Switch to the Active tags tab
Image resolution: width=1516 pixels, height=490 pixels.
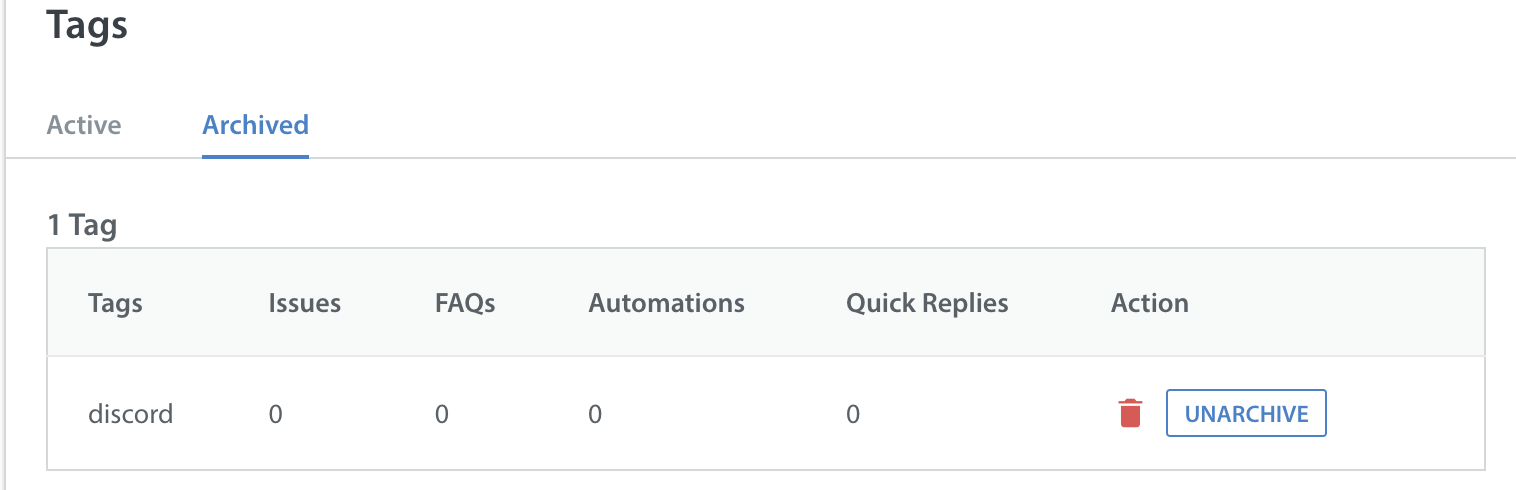84,125
